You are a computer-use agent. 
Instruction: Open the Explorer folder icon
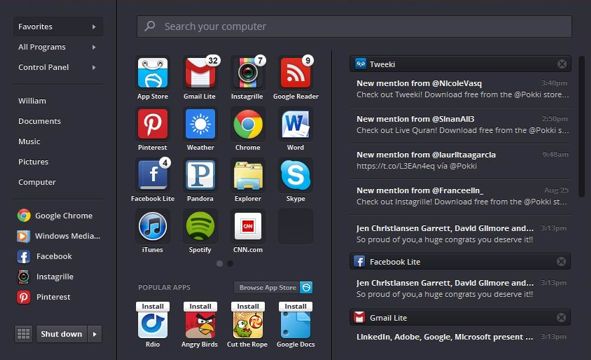pyautogui.click(x=248, y=175)
